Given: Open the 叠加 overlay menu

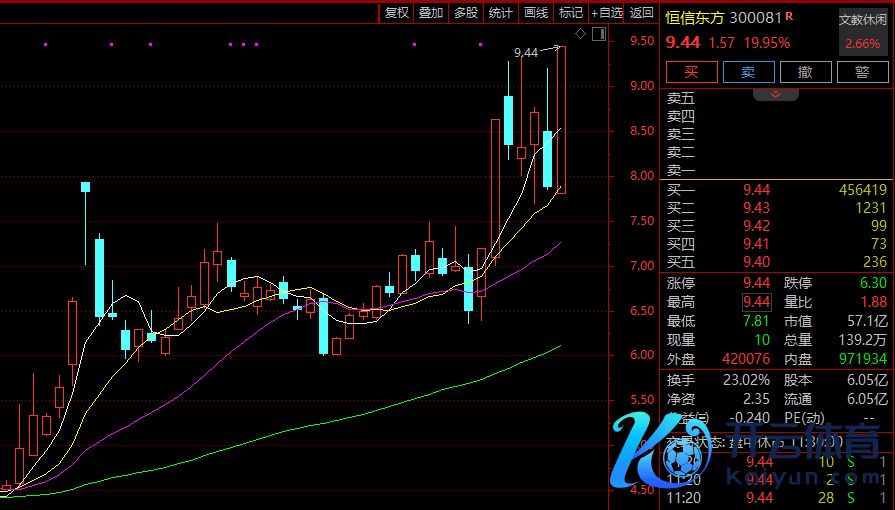Looking at the screenshot, I should [431, 13].
